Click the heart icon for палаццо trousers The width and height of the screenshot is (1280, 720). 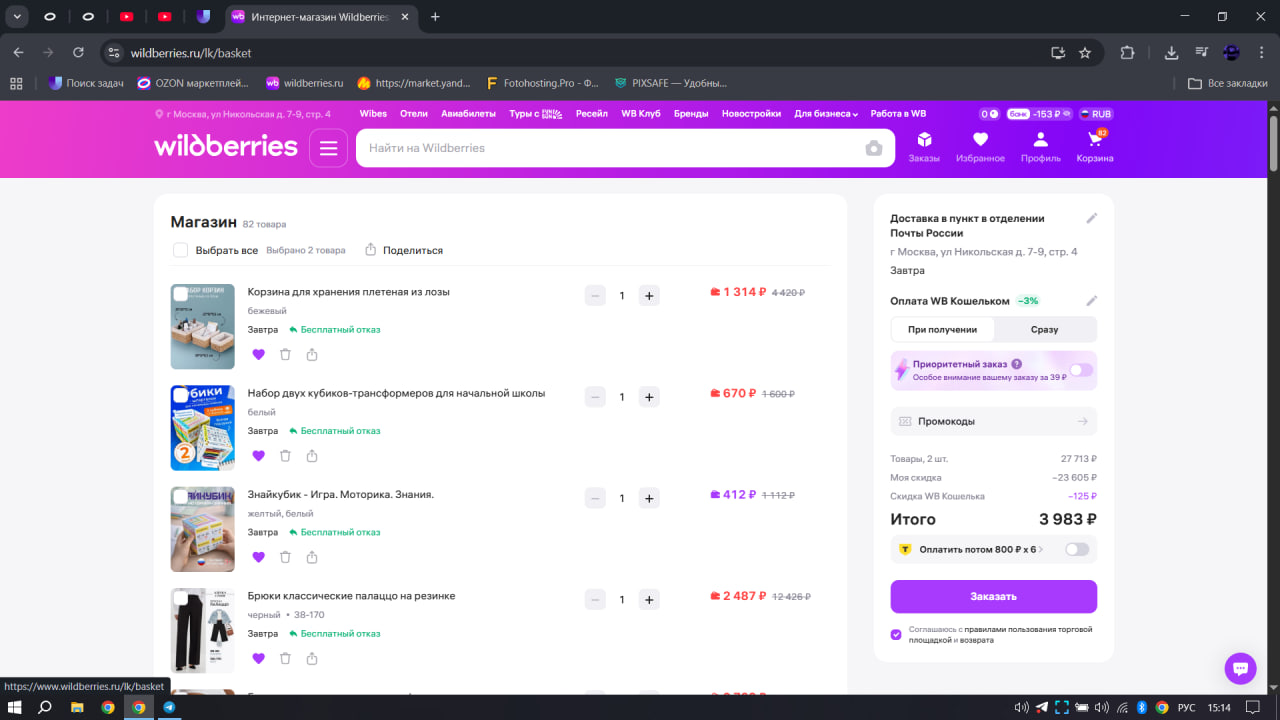[258, 658]
